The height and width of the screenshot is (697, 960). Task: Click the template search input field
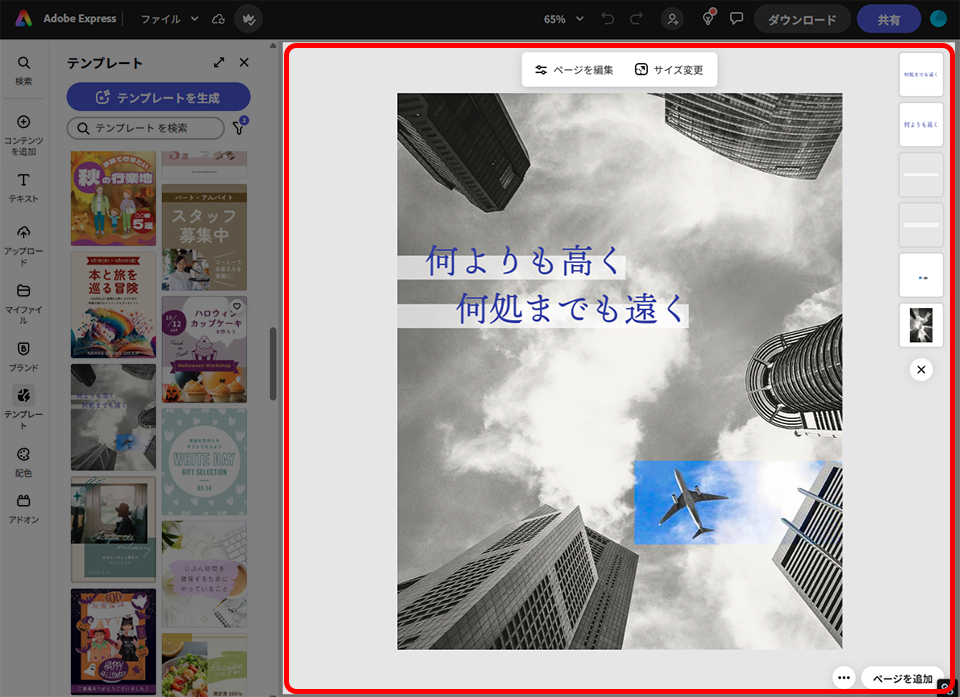click(150, 128)
